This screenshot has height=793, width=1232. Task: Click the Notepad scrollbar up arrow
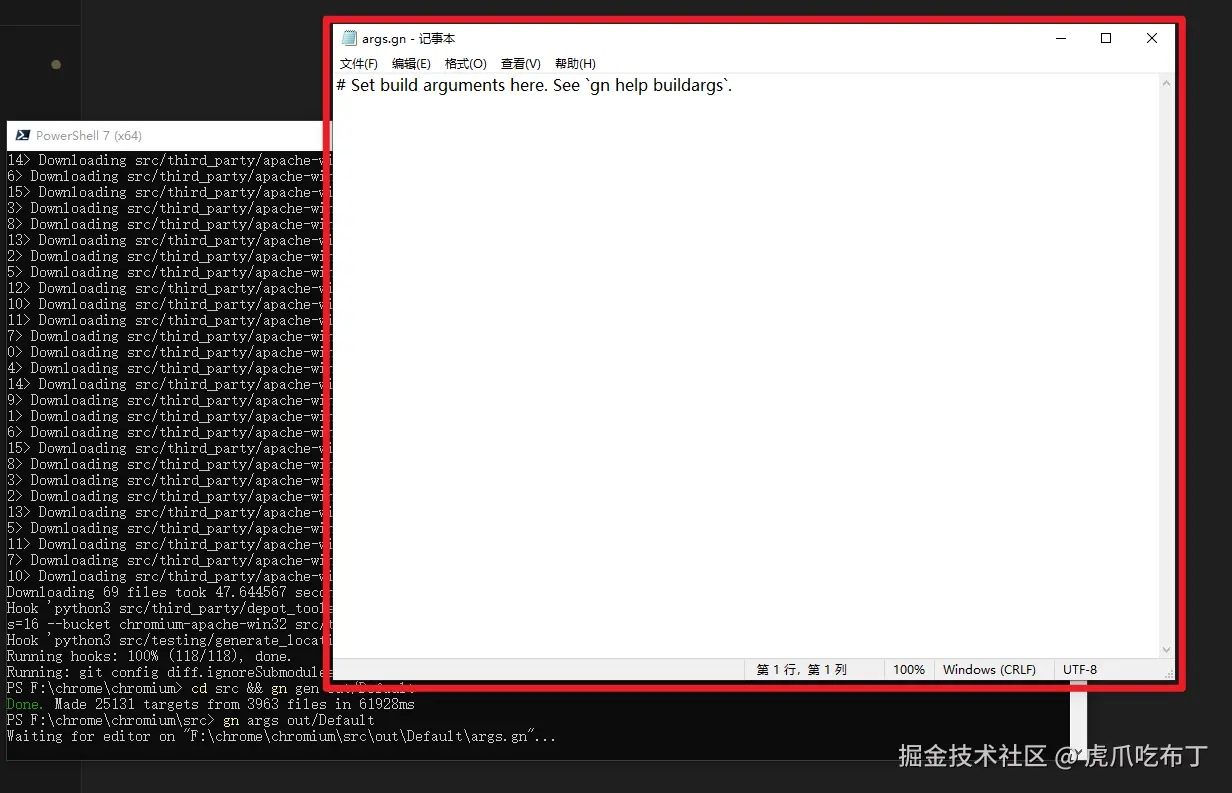pos(1166,84)
